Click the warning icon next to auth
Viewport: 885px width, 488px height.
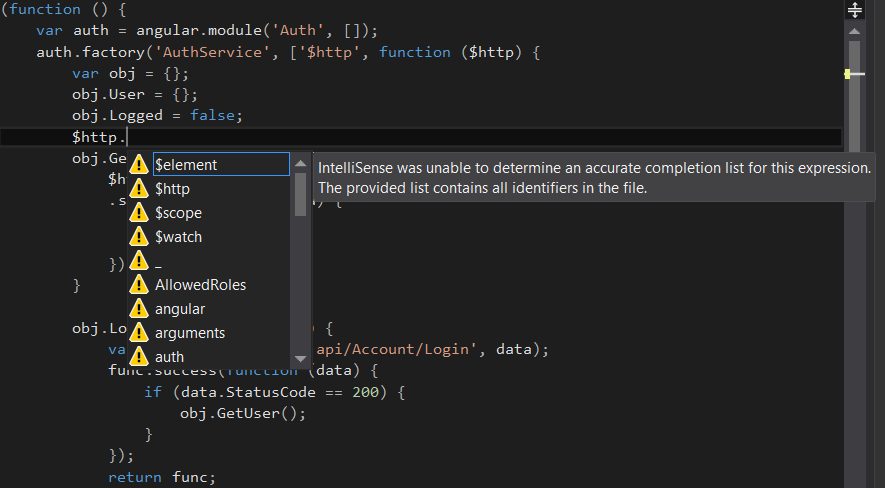tap(139, 357)
